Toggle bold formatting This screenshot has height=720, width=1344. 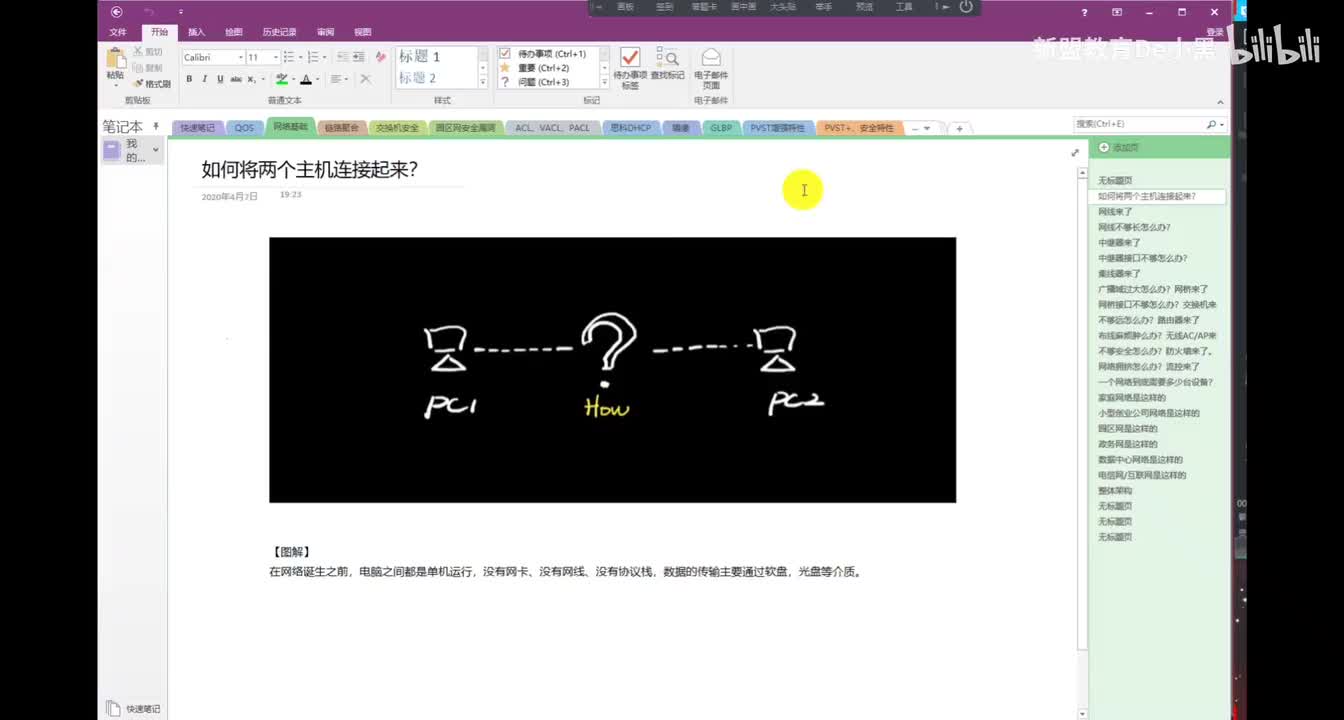[x=189, y=79]
